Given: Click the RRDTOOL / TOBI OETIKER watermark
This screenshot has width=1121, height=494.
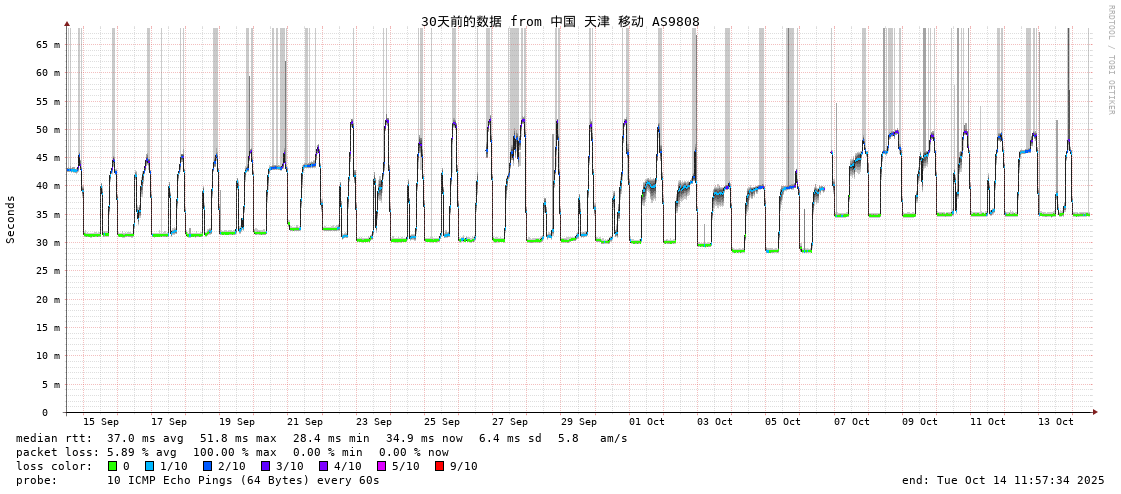Looking at the screenshot, I should [x=1111, y=60].
